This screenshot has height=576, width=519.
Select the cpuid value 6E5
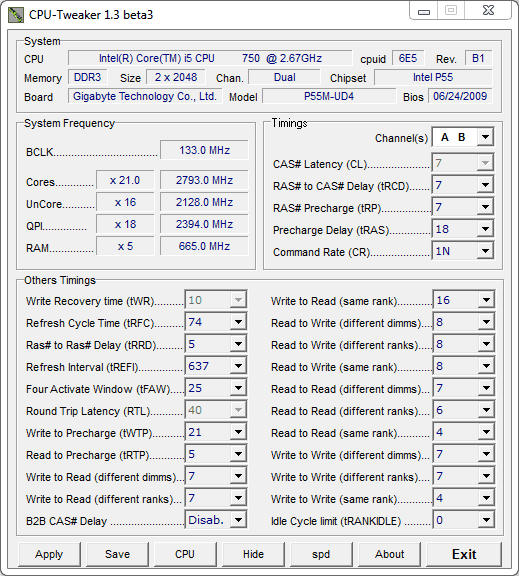(408, 58)
